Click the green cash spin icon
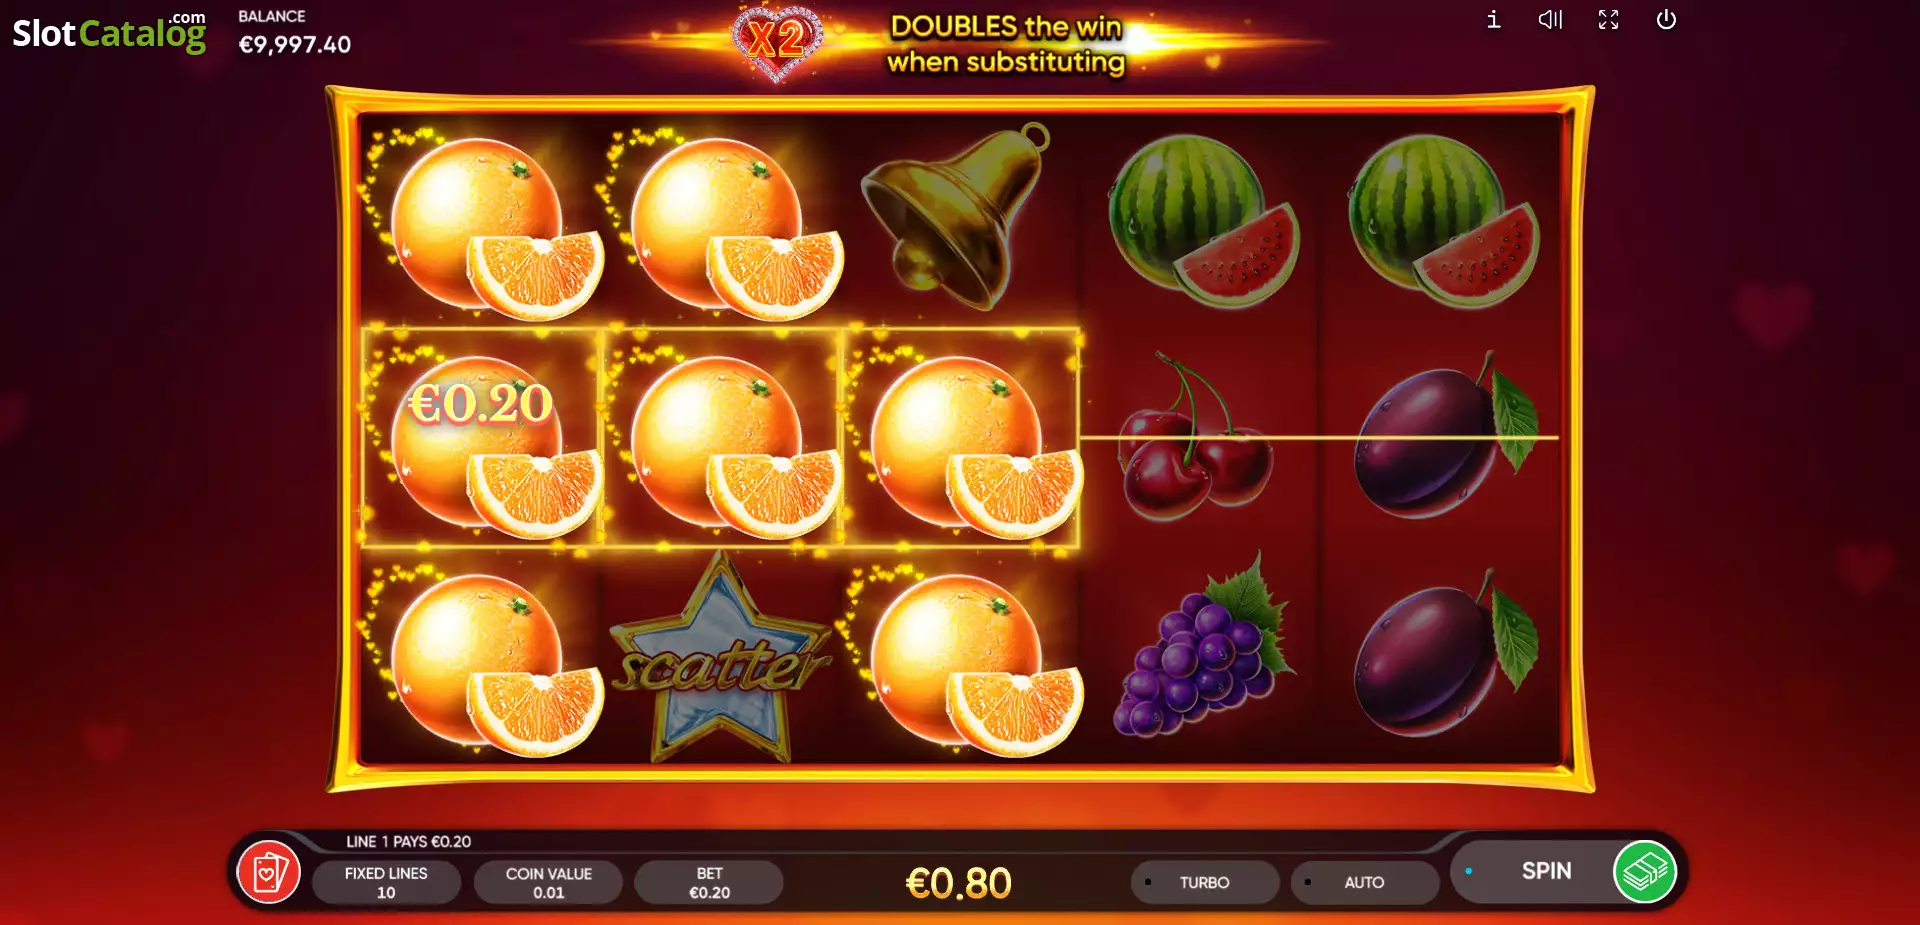Screen dimensions: 1920x925 point(1645,872)
